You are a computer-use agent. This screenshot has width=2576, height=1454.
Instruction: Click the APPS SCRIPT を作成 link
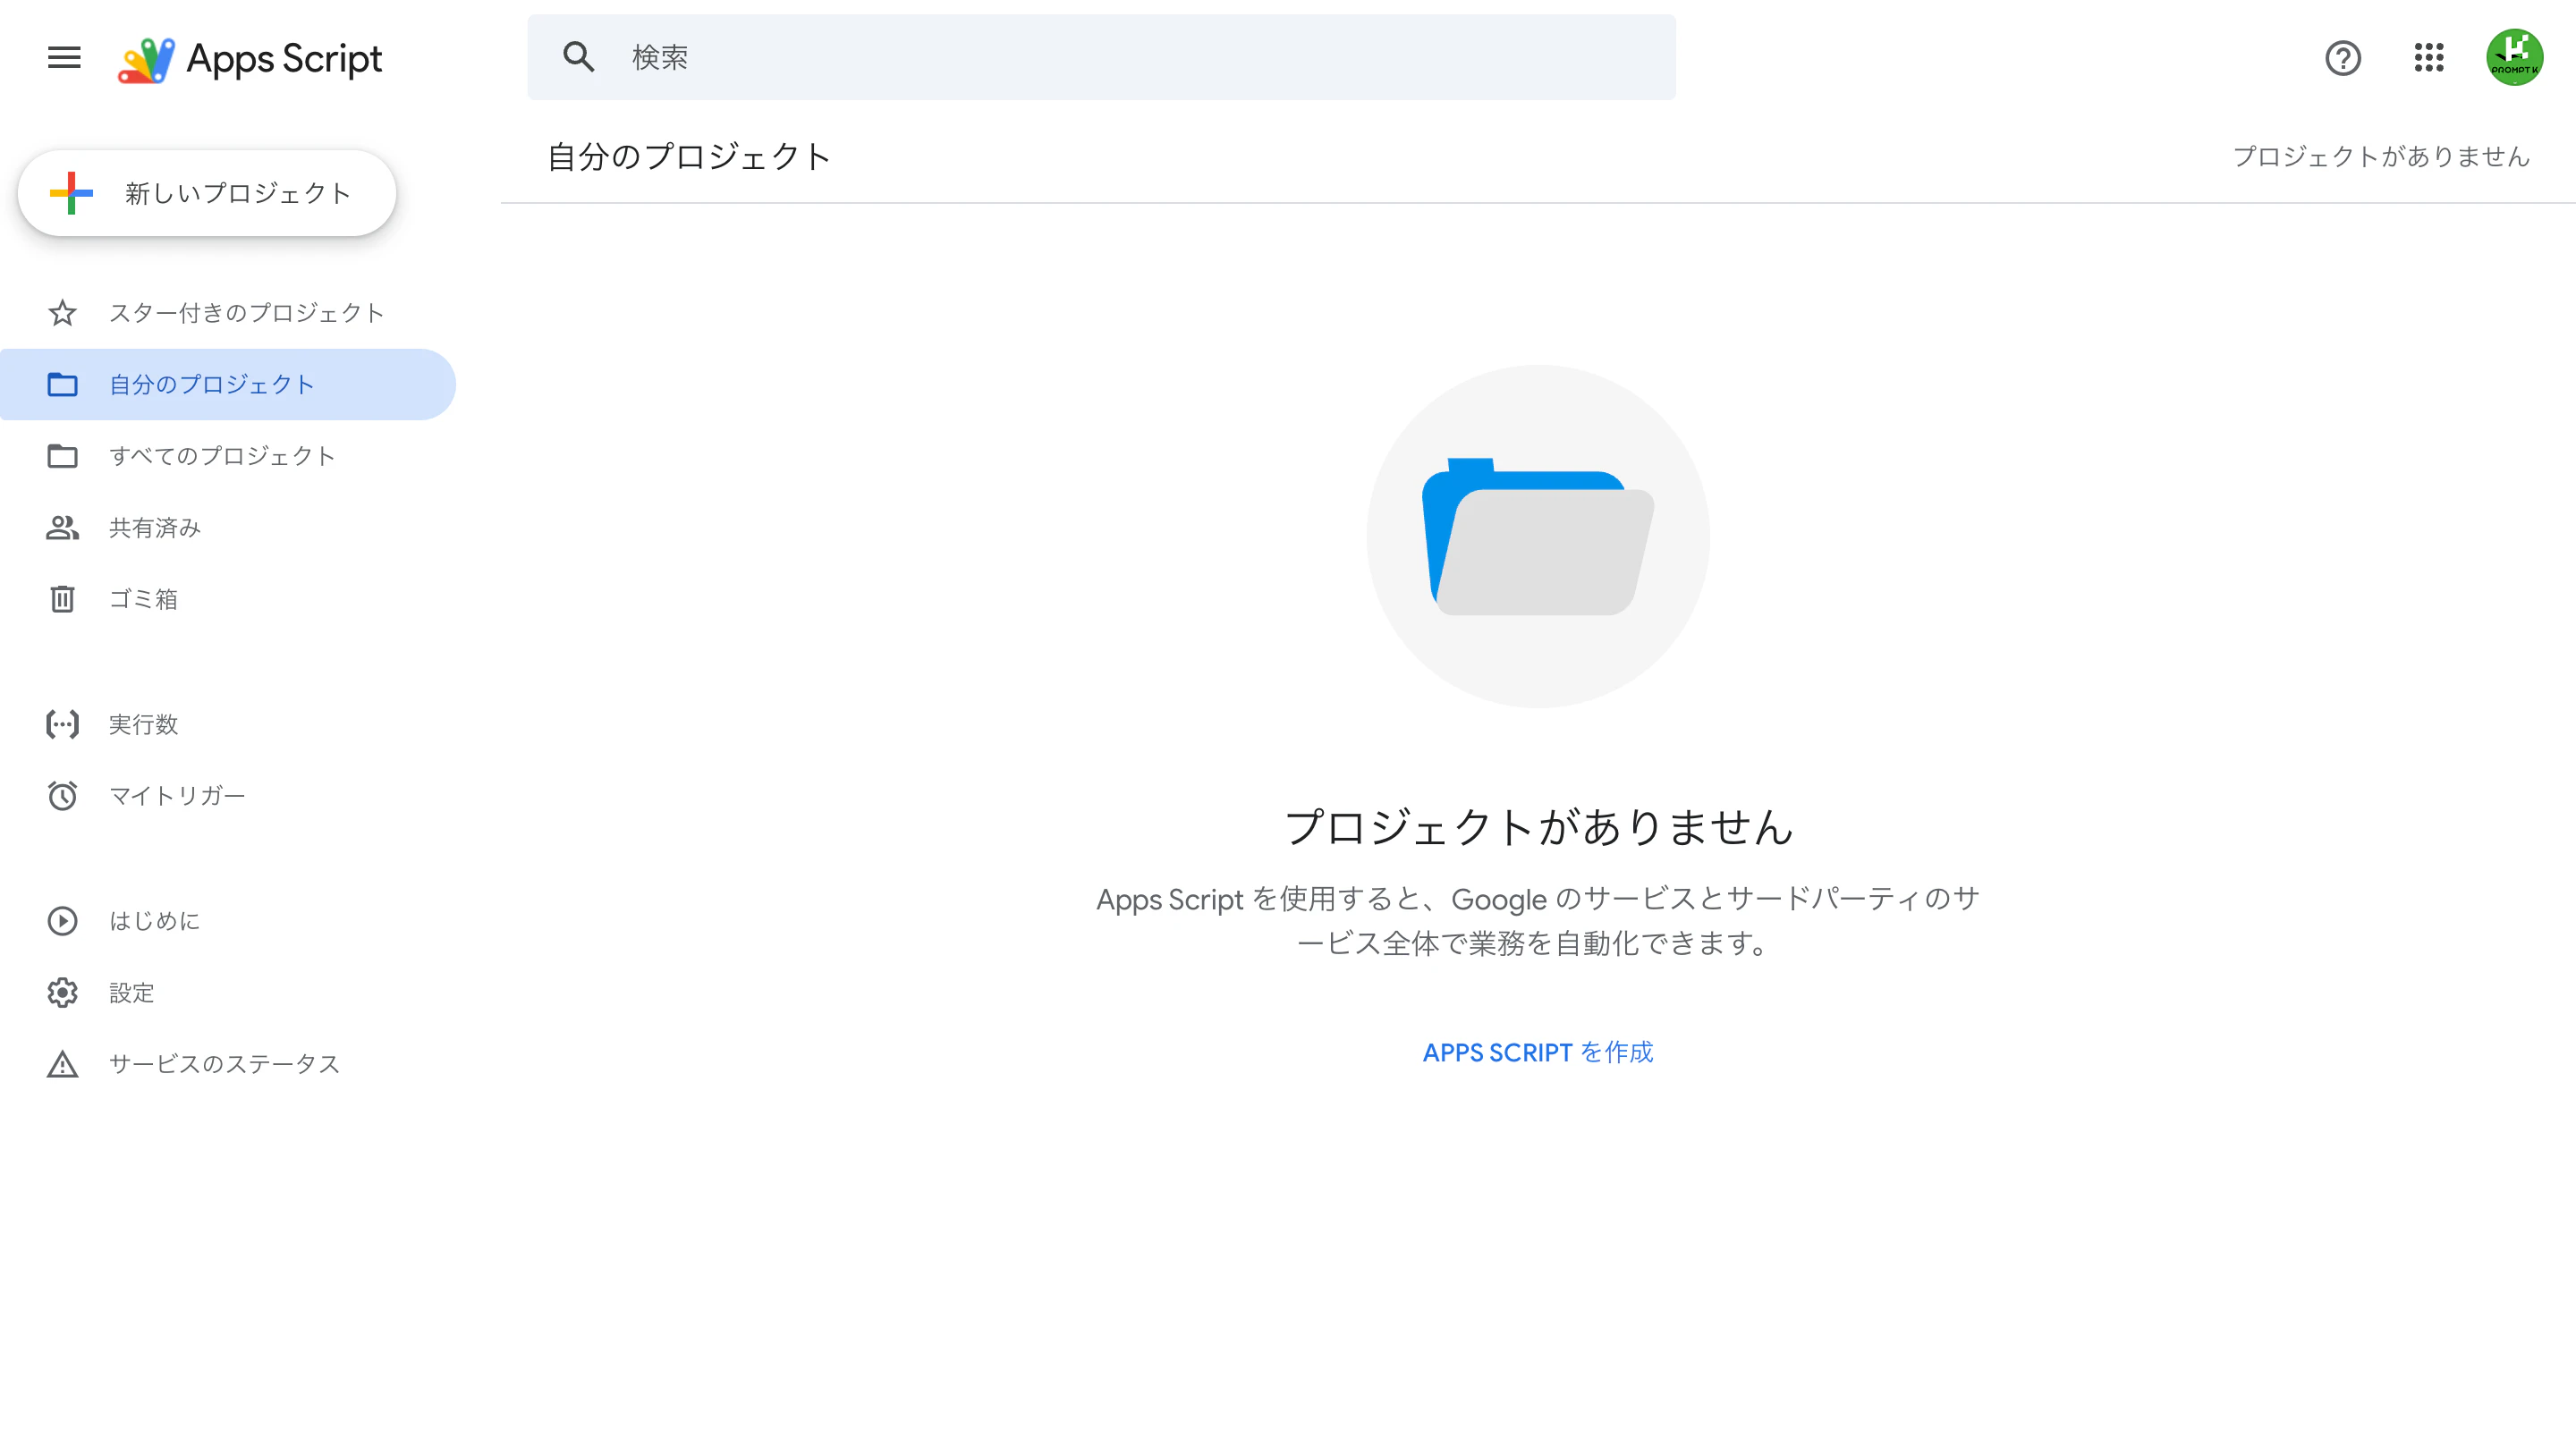(x=1538, y=1052)
